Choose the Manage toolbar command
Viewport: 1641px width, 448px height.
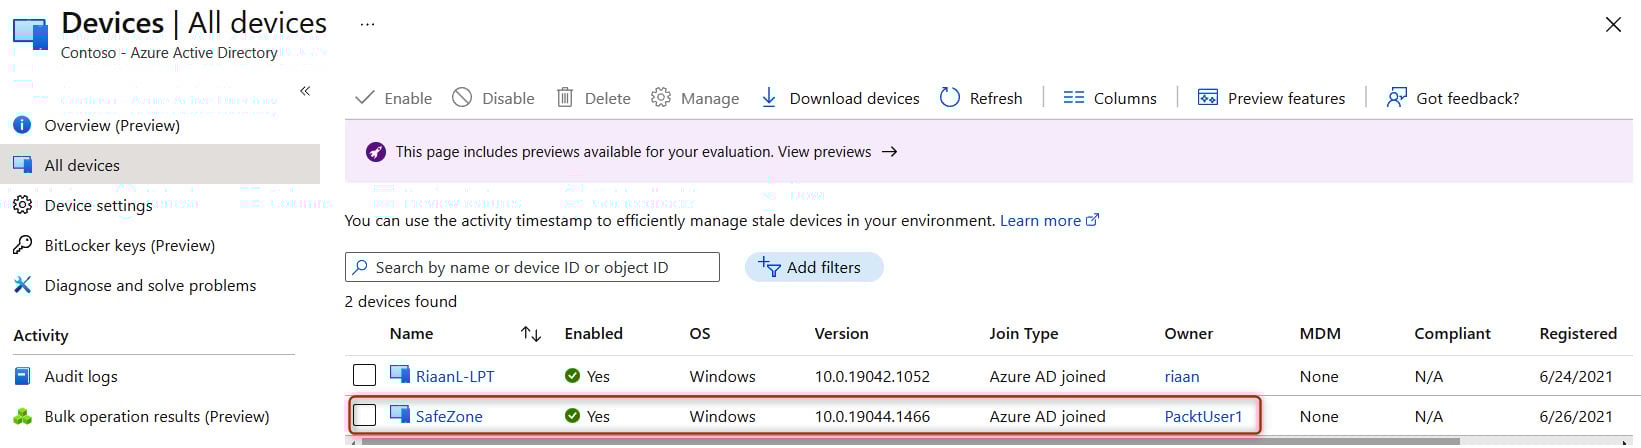[695, 98]
